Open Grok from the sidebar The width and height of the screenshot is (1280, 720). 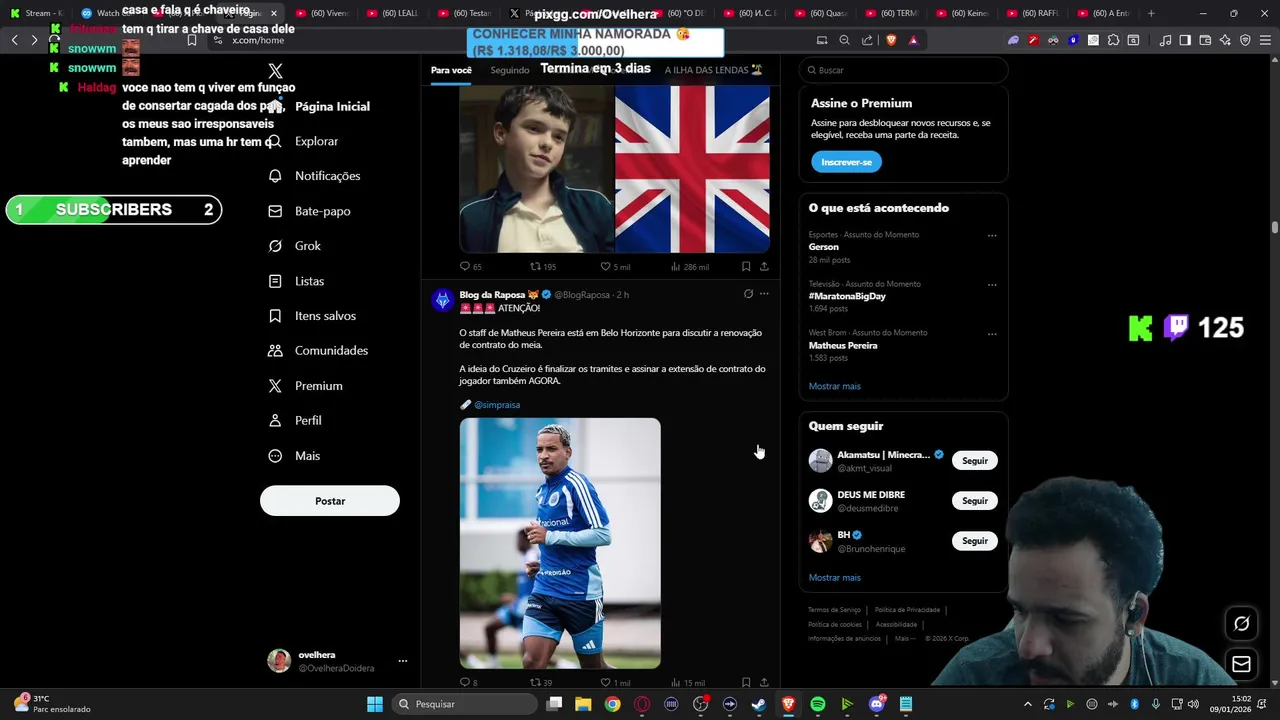(295, 246)
